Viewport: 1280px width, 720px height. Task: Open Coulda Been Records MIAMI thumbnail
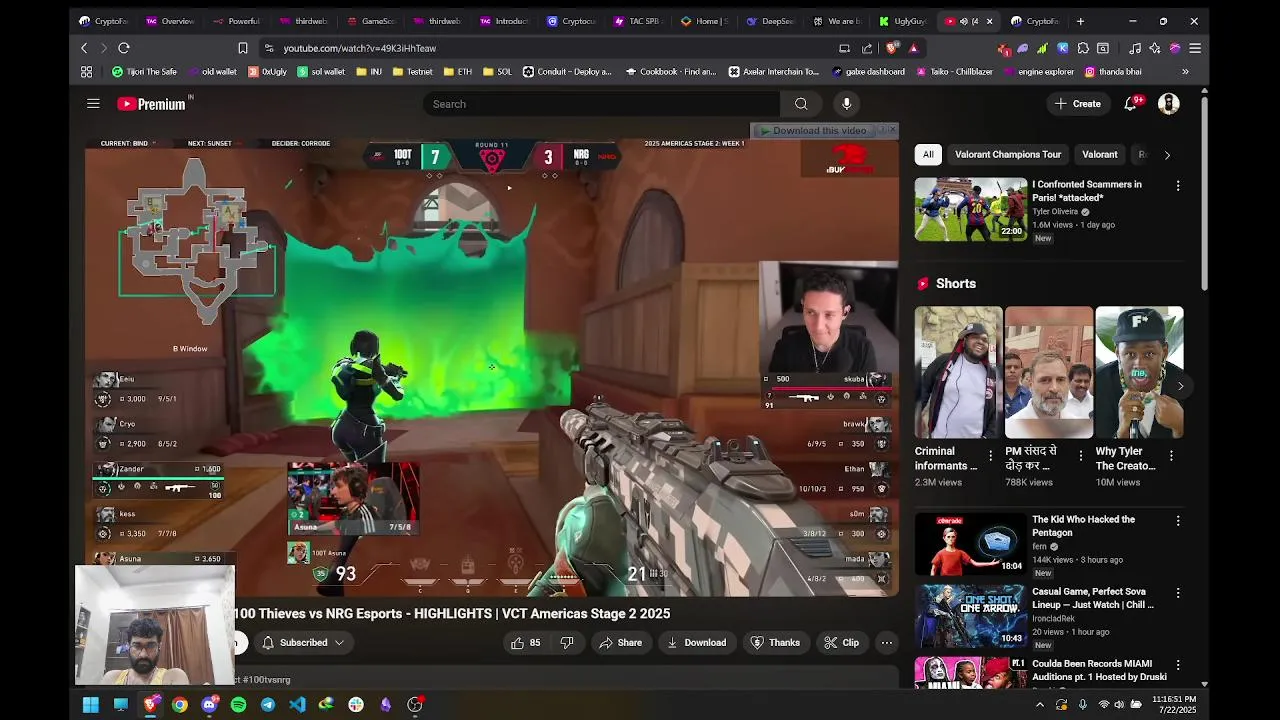point(970,672)
